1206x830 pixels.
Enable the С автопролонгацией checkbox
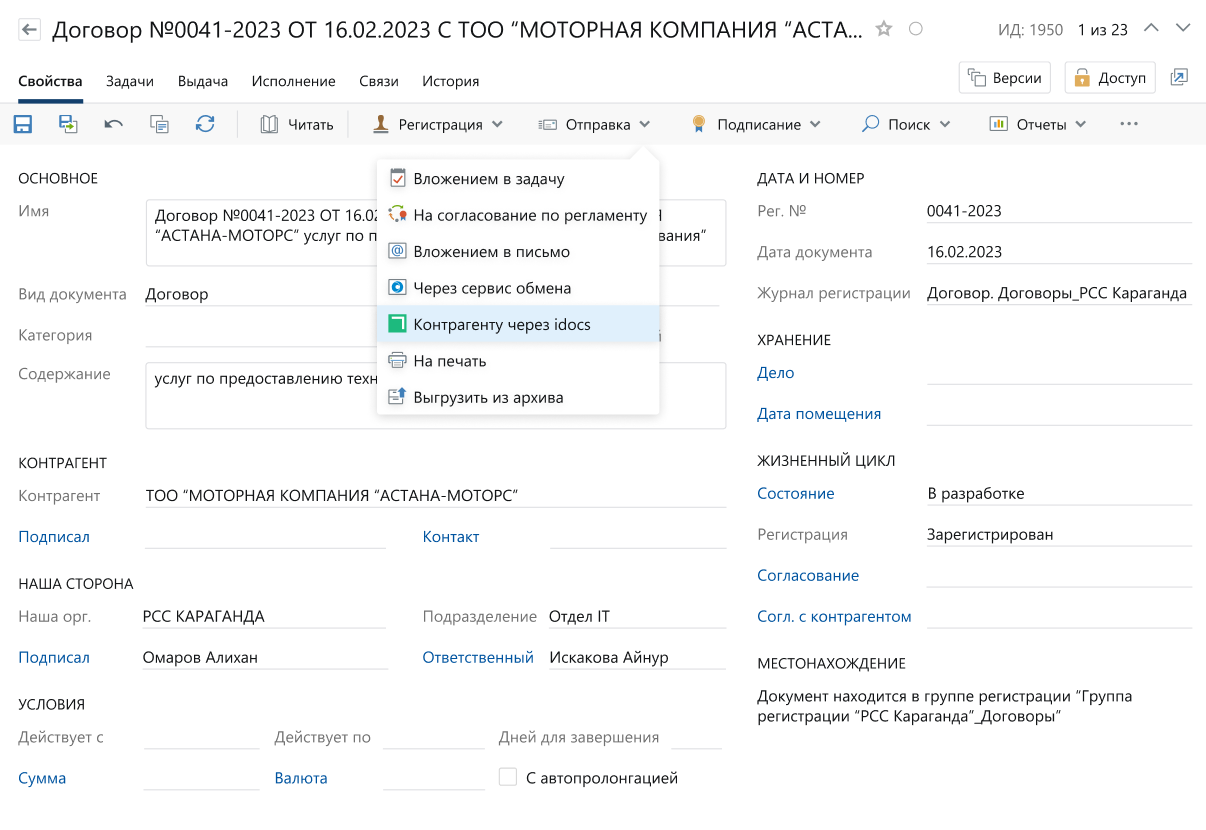pyautogui.click(x=506, y=777)
